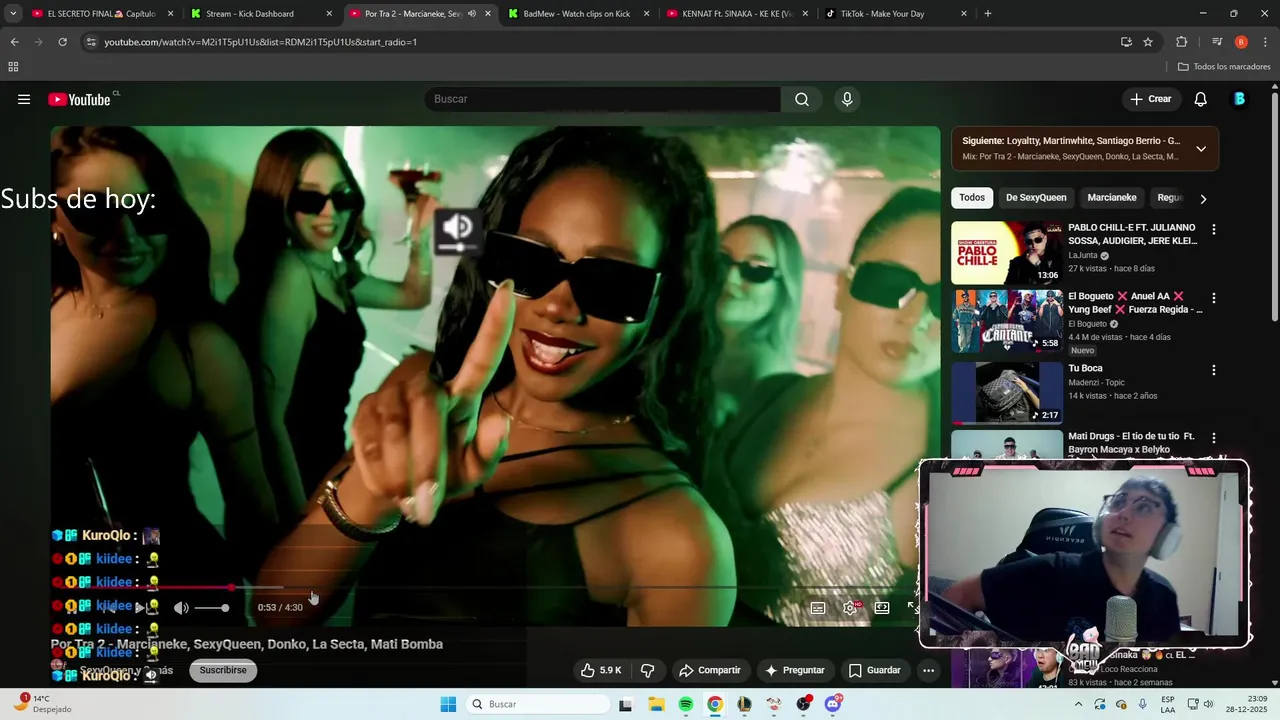
Task: Open Chrome media control icon
Action: pos(1217,42)
